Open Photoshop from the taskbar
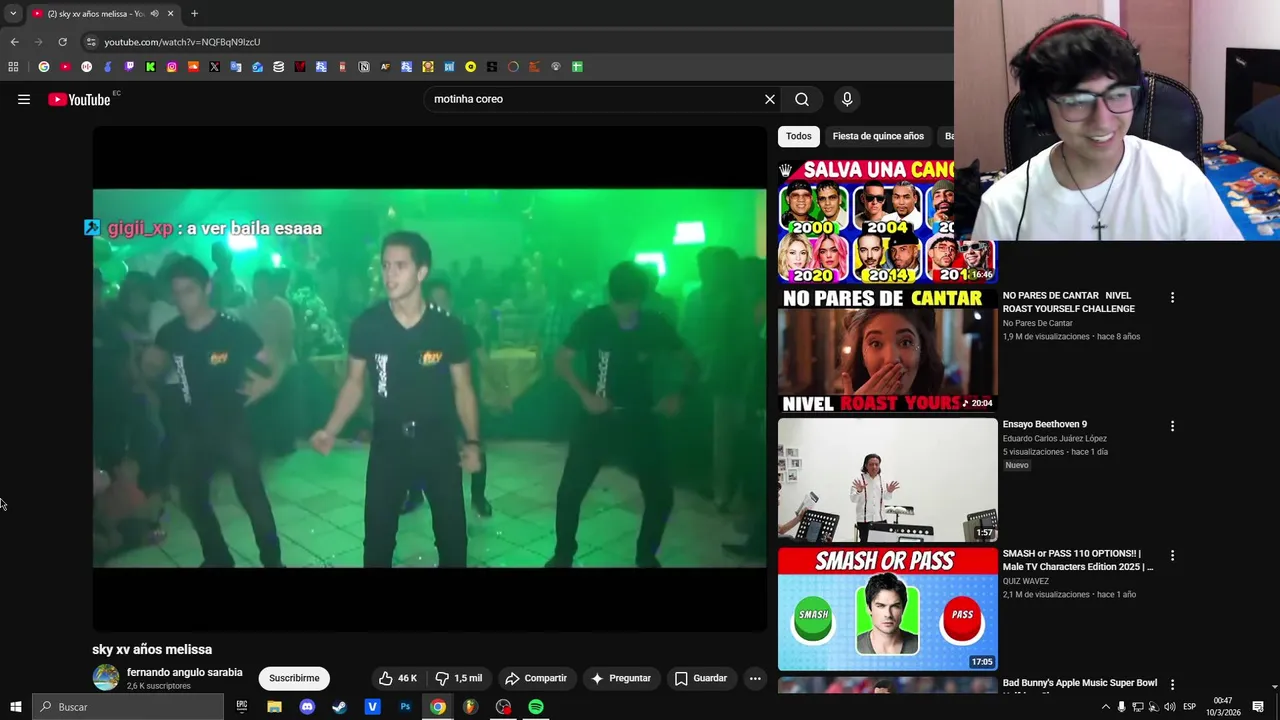The image size is (1280, 720). 405,707
